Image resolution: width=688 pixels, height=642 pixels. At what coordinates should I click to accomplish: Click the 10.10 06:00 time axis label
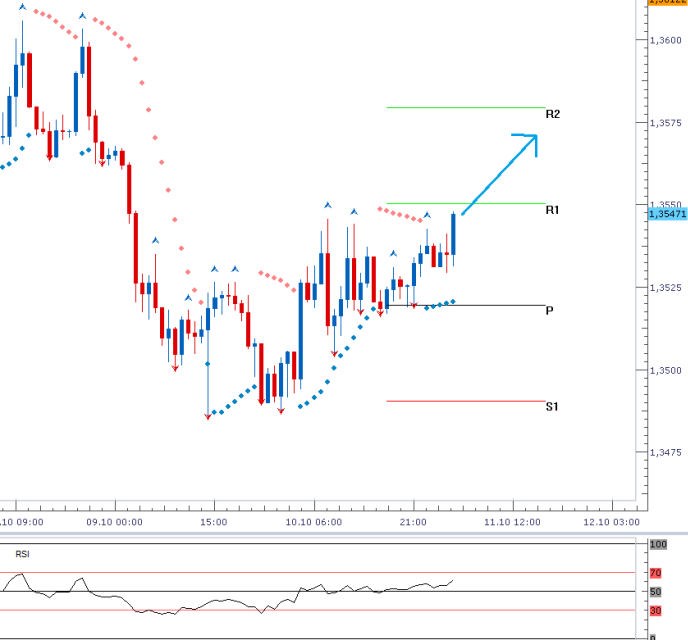tap(314, 522)
